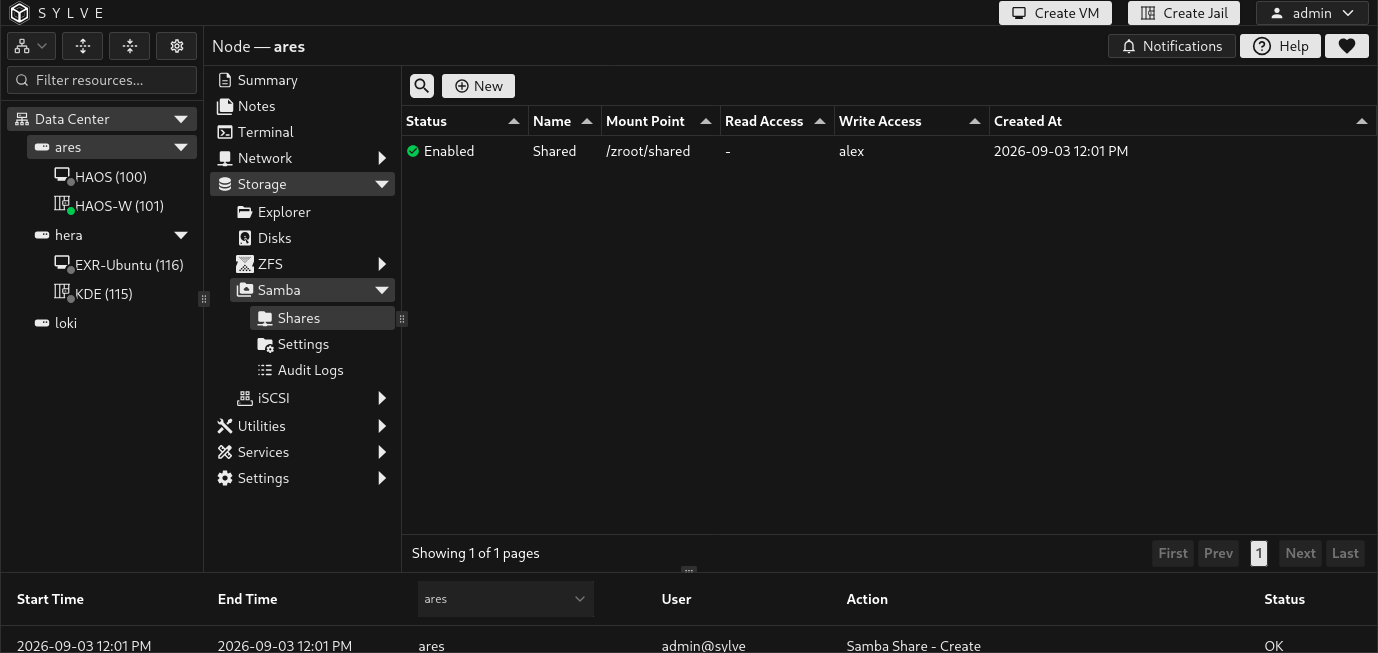Create a new Samba share
Viewport: 1378px width, 653px height.
478,86
